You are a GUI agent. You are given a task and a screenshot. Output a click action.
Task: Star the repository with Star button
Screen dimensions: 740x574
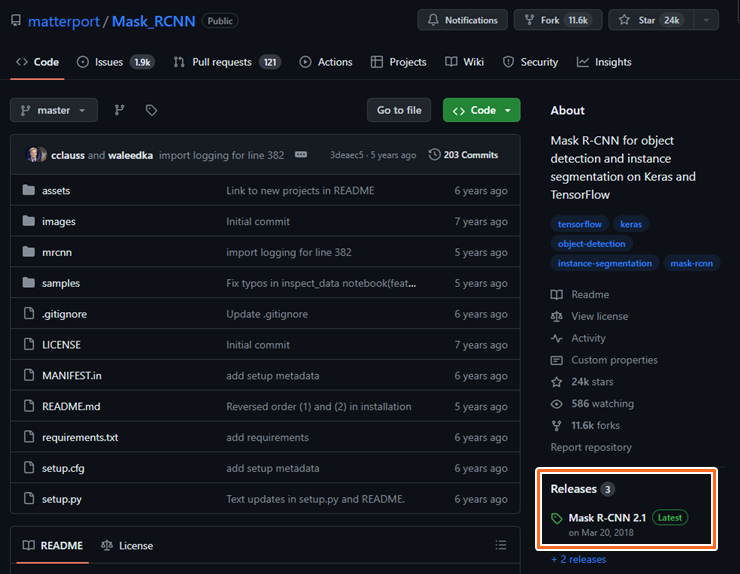point(651,20)
